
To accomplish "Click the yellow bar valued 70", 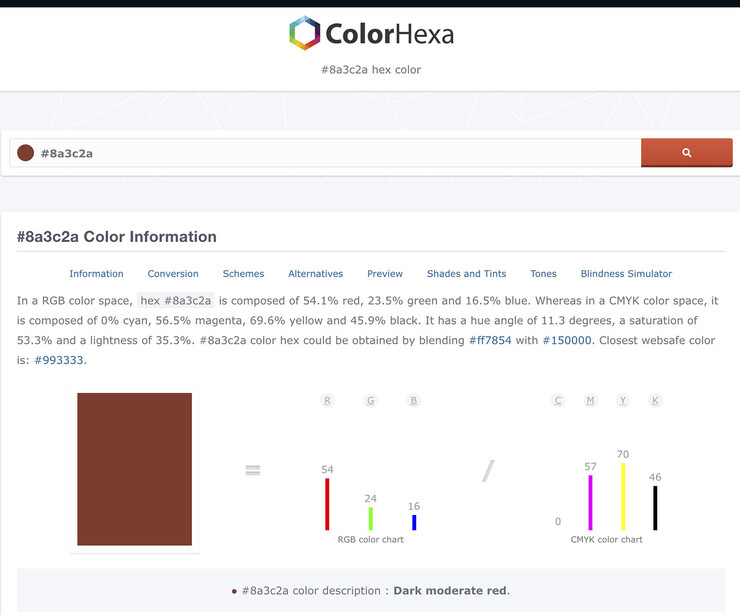I will (623, 497).
